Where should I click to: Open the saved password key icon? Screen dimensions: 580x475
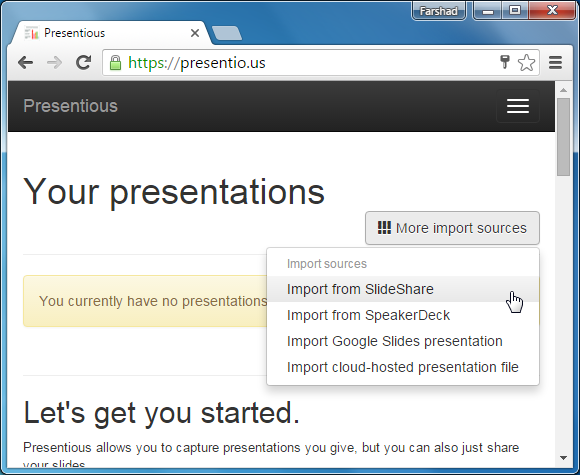(505, 62)
